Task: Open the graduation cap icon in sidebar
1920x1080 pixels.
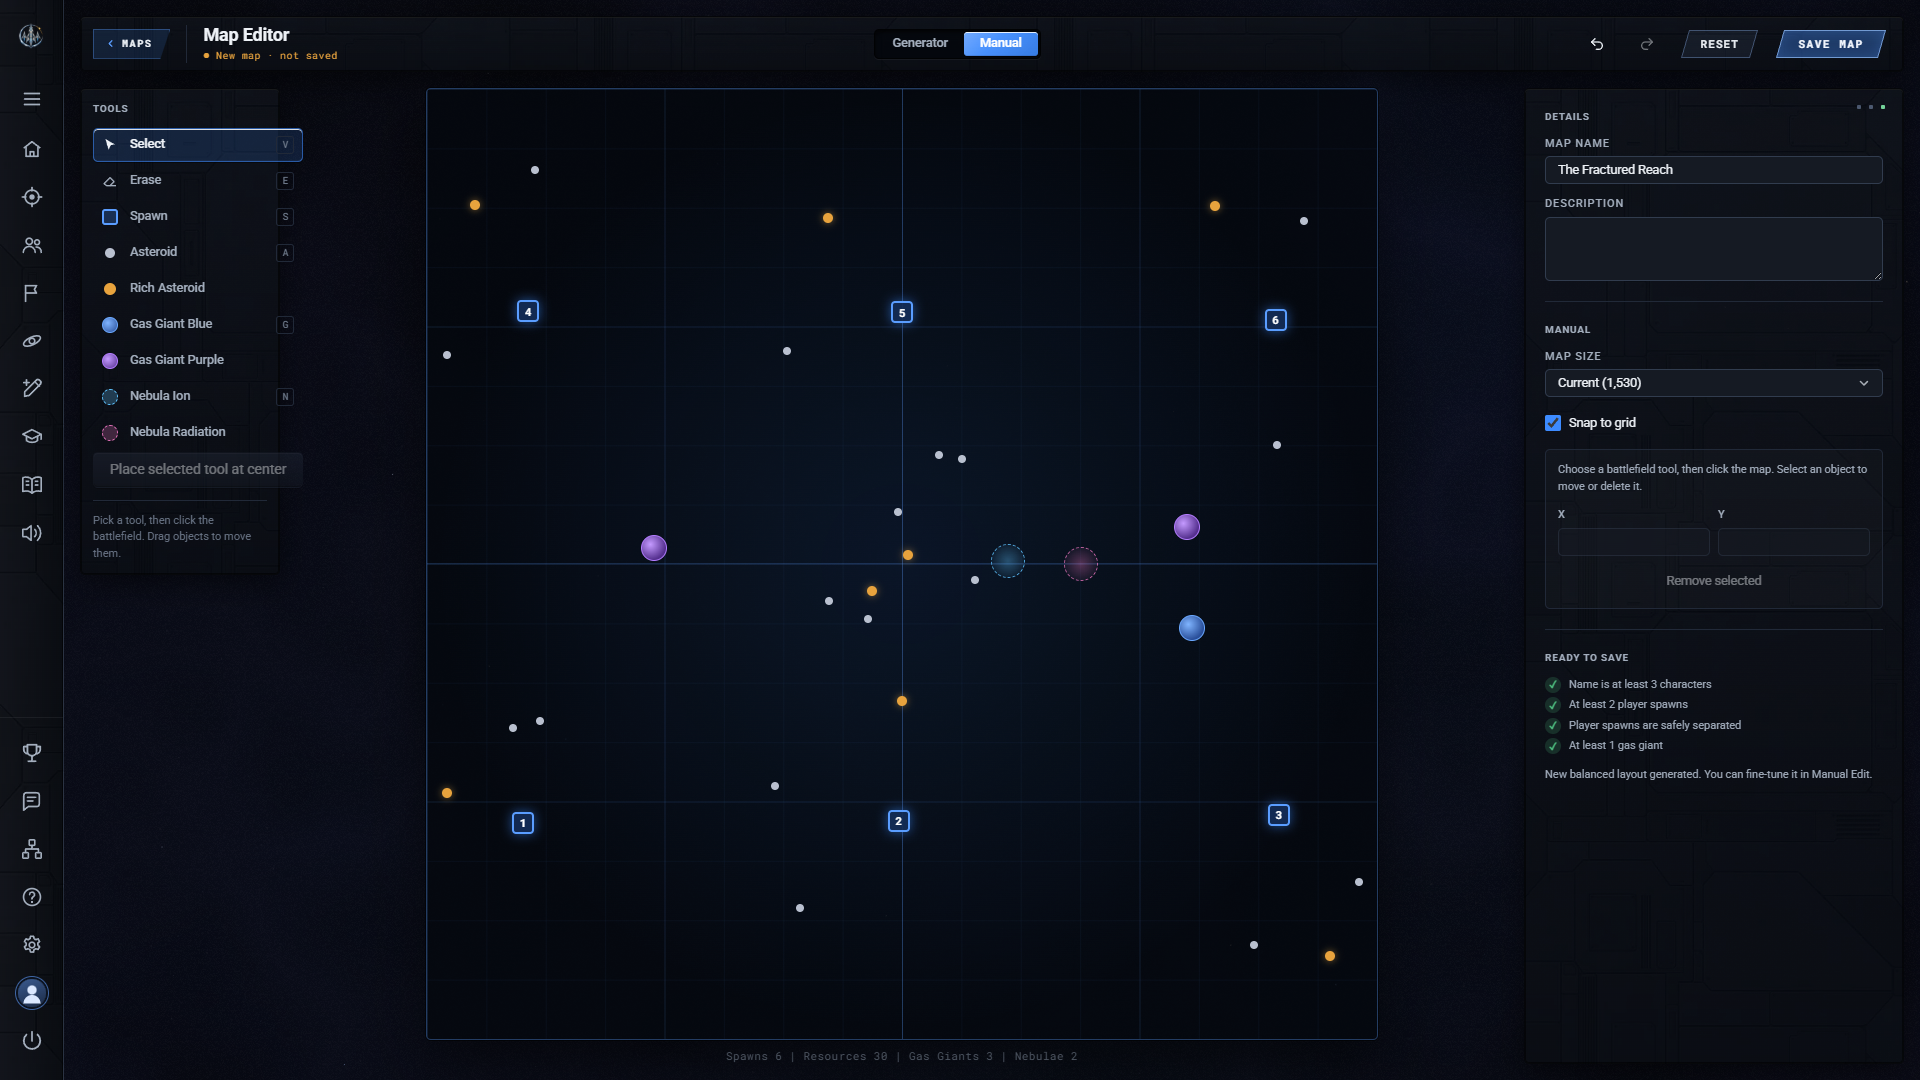Action: 32,436
